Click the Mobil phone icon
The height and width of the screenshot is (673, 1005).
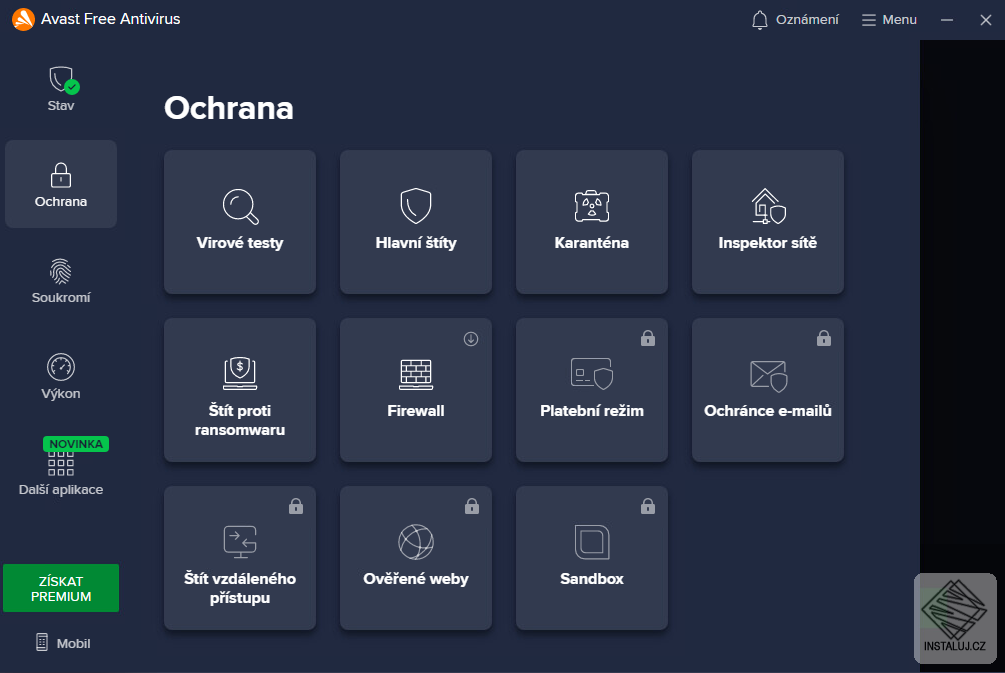click(x=42, y=642)
